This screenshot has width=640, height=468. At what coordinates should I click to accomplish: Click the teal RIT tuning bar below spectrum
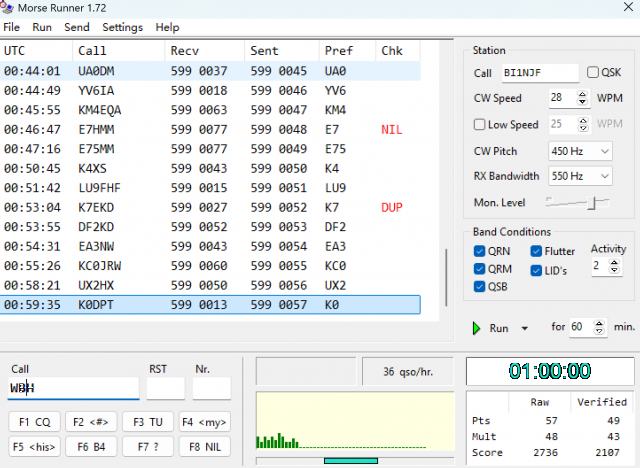[x=351, y=461]
